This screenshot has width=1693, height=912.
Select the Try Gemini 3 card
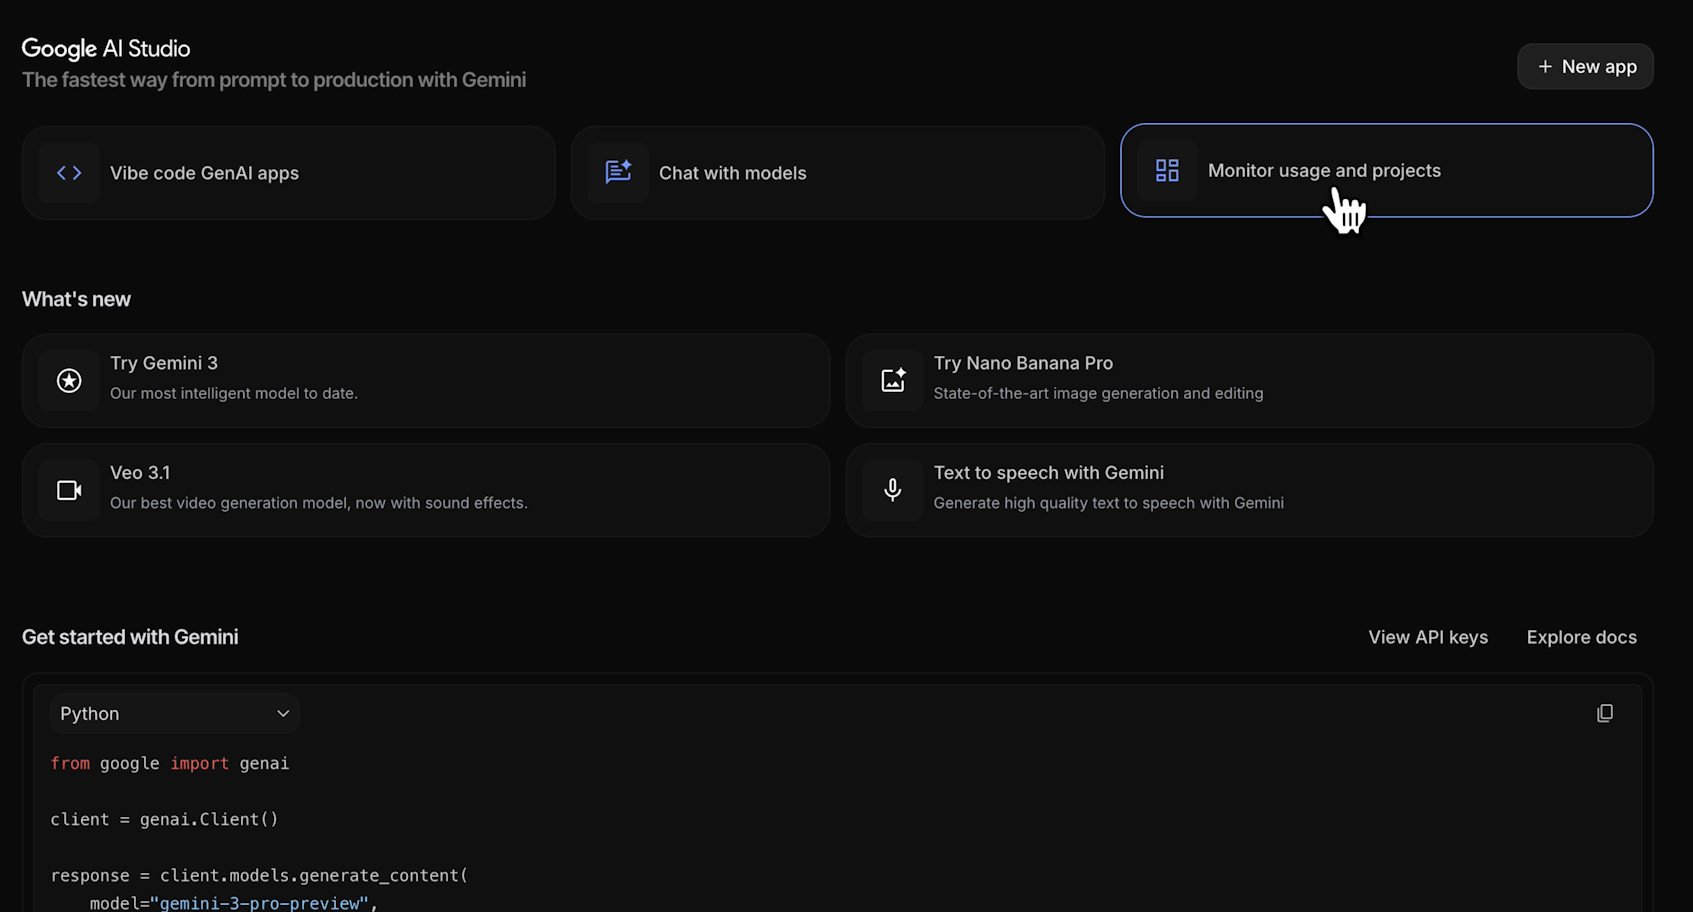click(426, 380)
